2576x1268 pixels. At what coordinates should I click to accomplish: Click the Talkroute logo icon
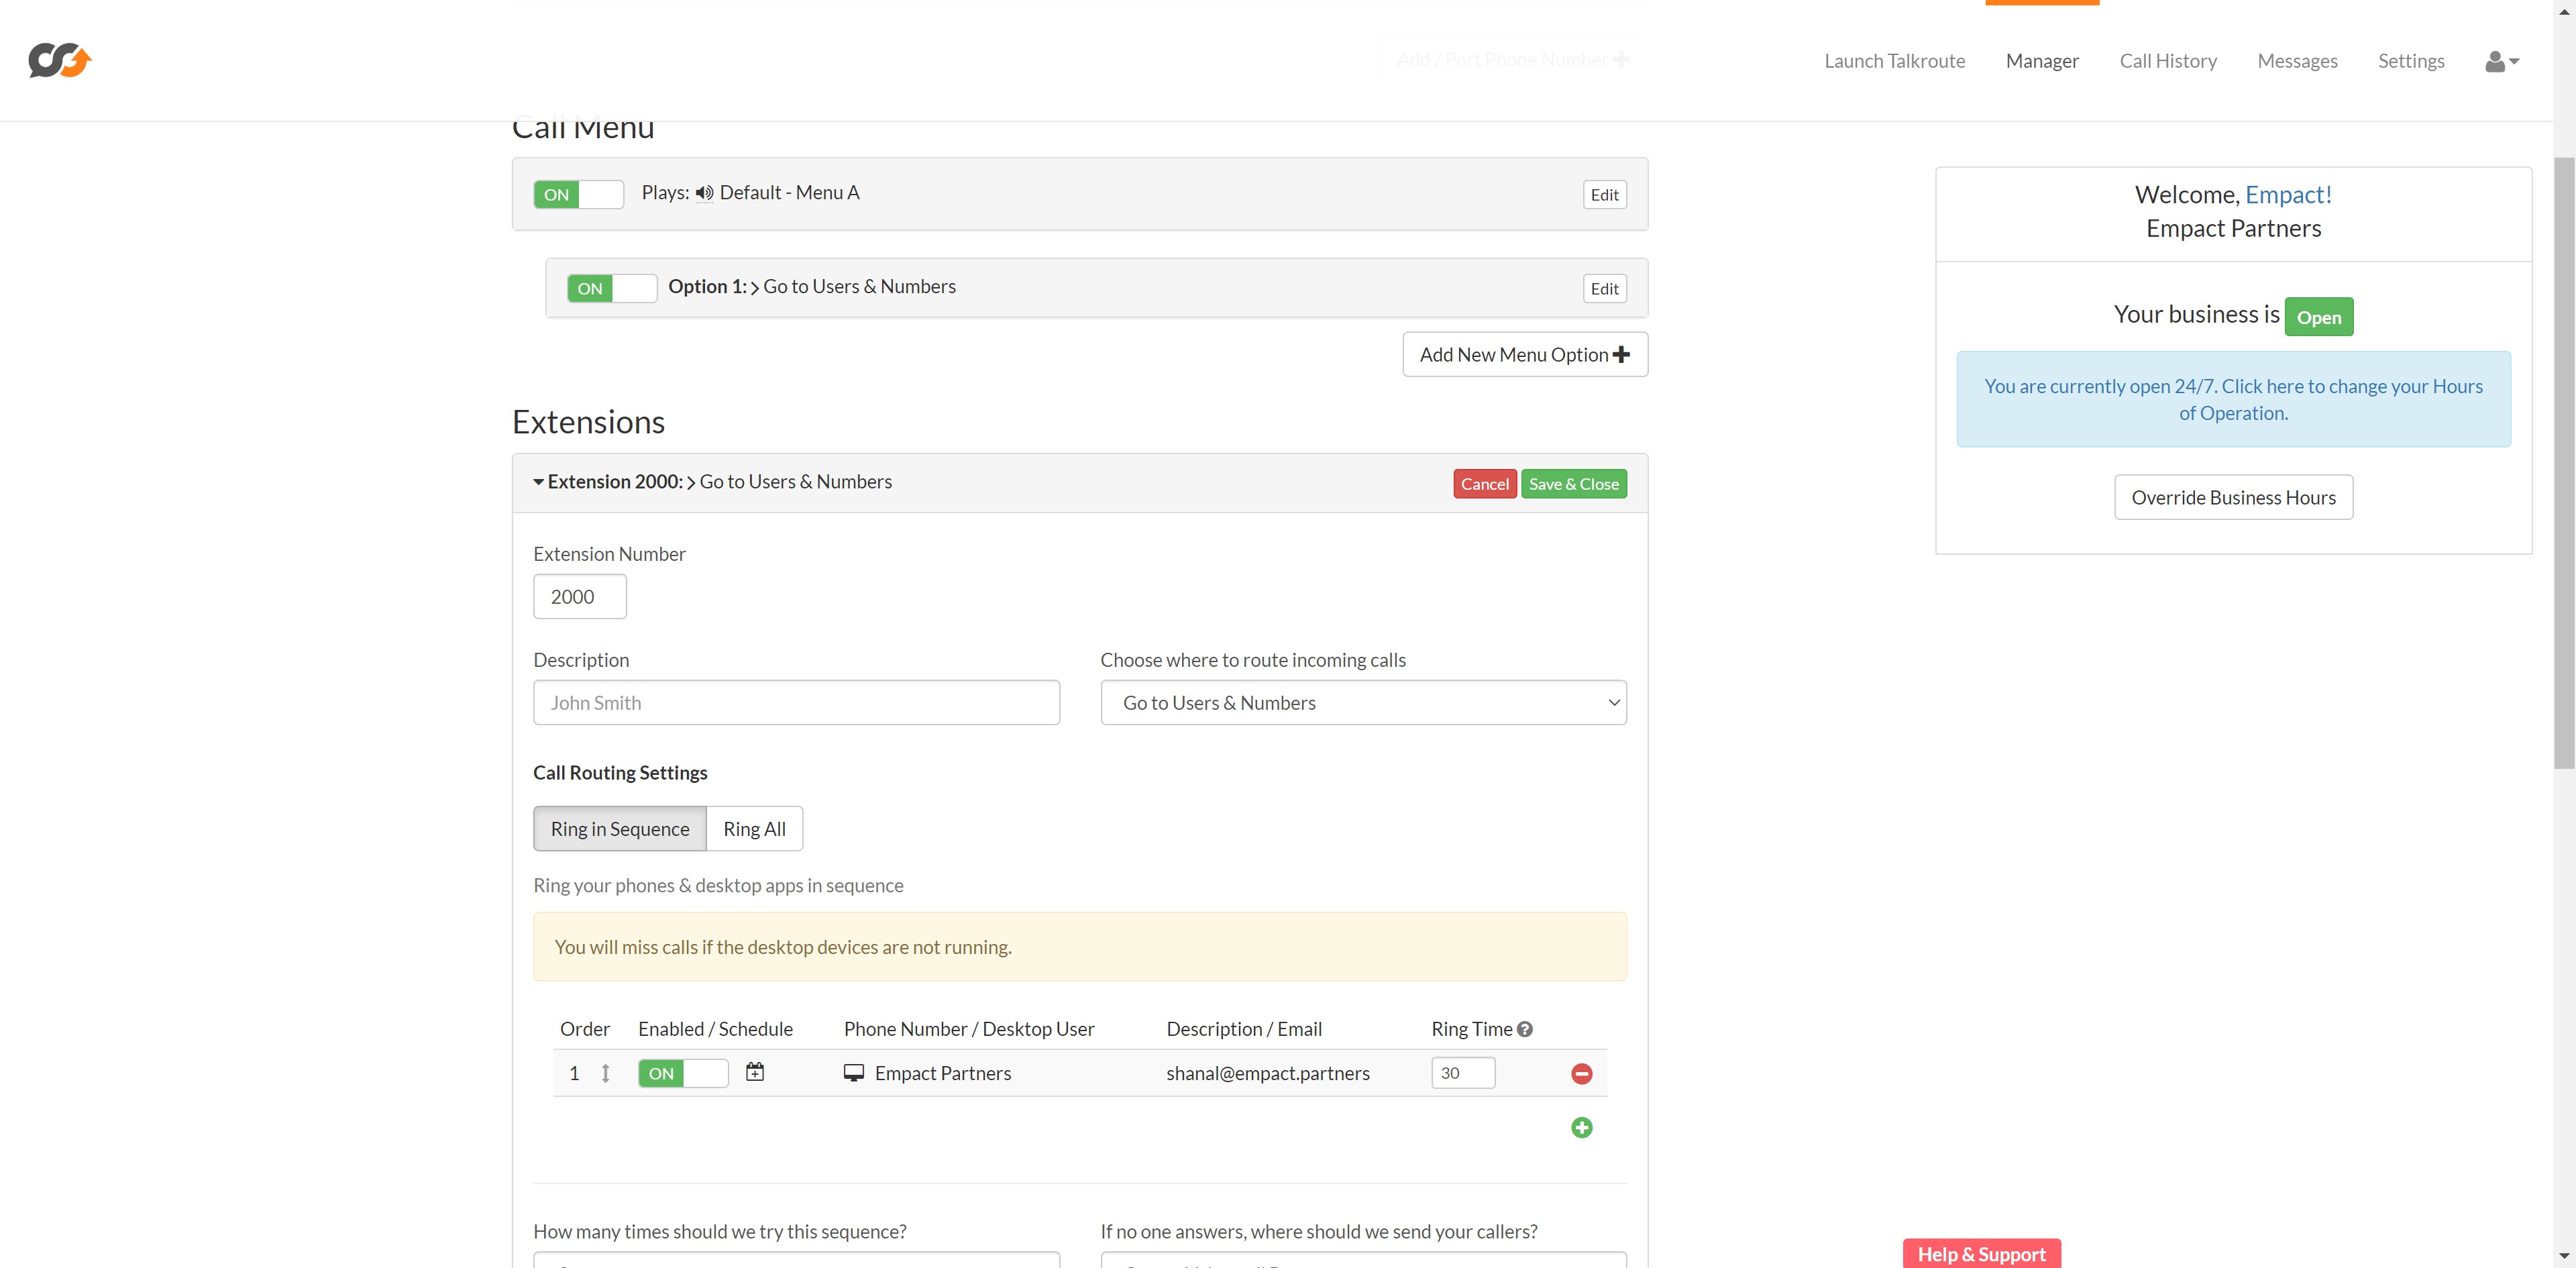tap(60, 61)
